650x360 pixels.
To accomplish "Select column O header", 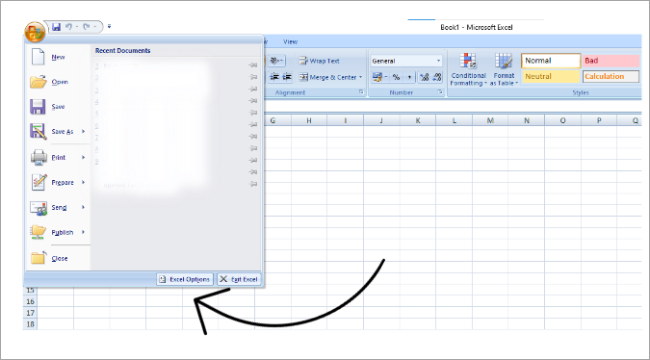I will click(x=563, y=120).
